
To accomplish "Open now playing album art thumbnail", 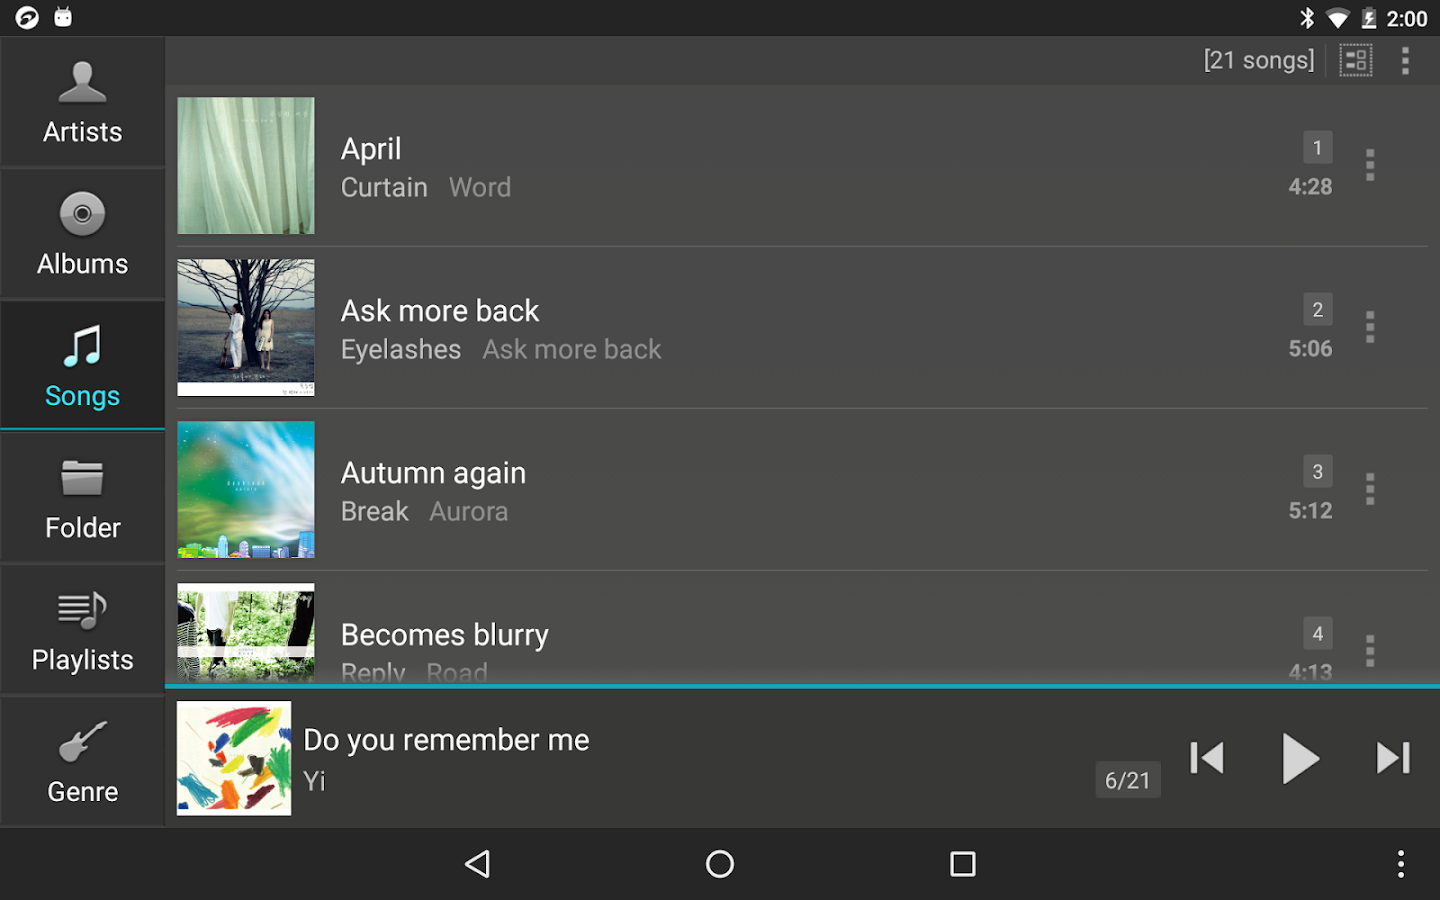I will point(234,758).
